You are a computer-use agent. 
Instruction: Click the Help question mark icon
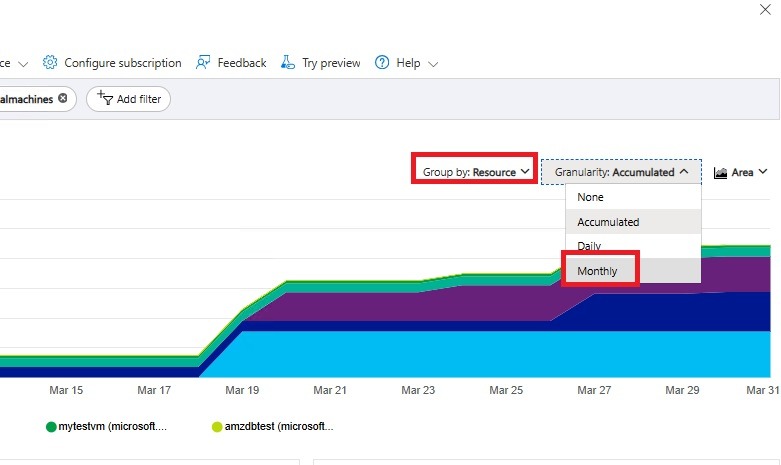(382, 63)
